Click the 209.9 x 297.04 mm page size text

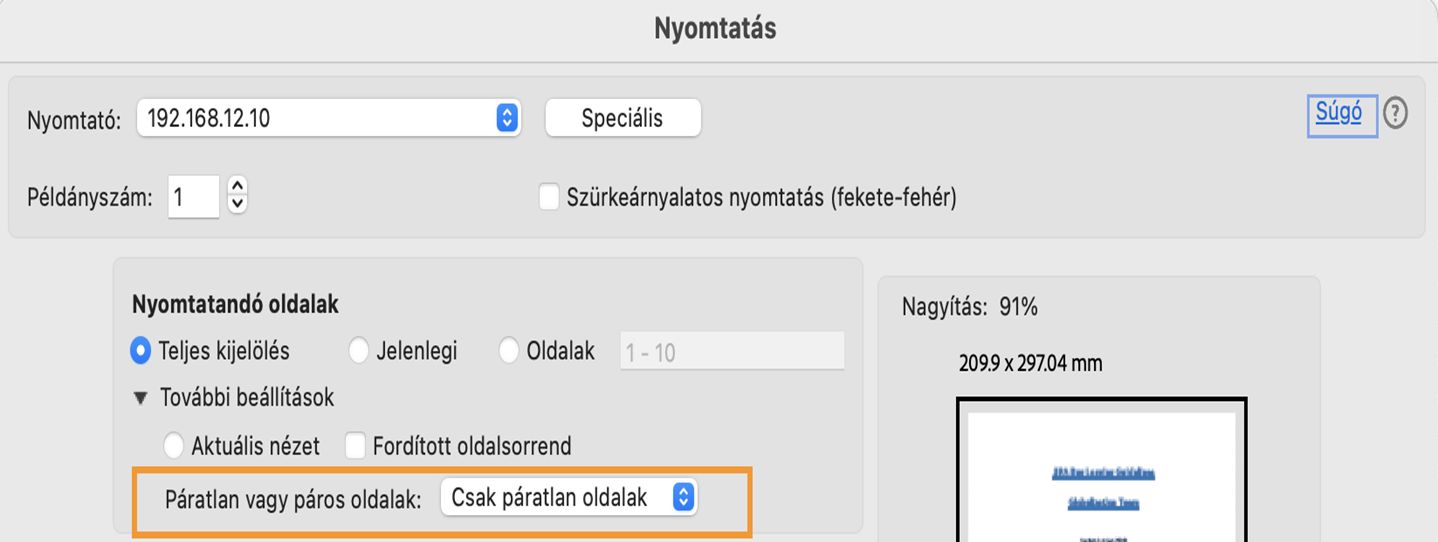tap(1030, 364)
